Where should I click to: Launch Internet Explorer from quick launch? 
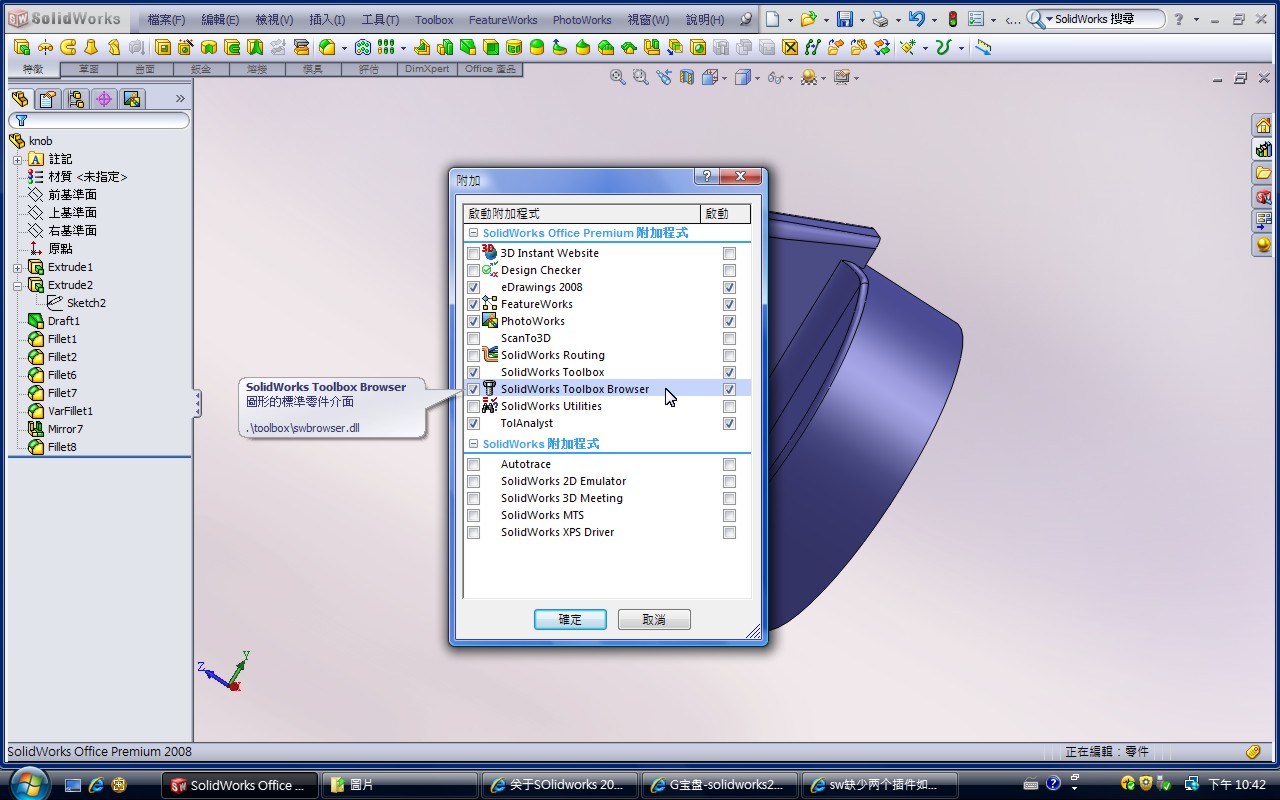(96, 785)
